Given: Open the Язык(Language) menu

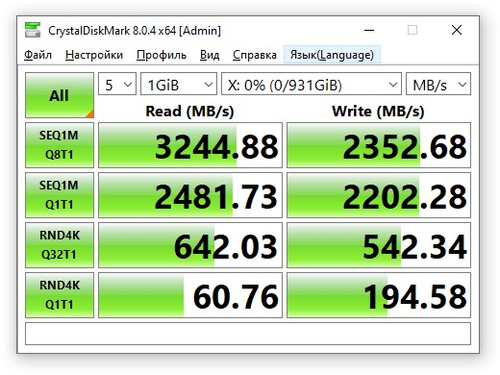Looking at the screenshot, I should coord(332,55).
